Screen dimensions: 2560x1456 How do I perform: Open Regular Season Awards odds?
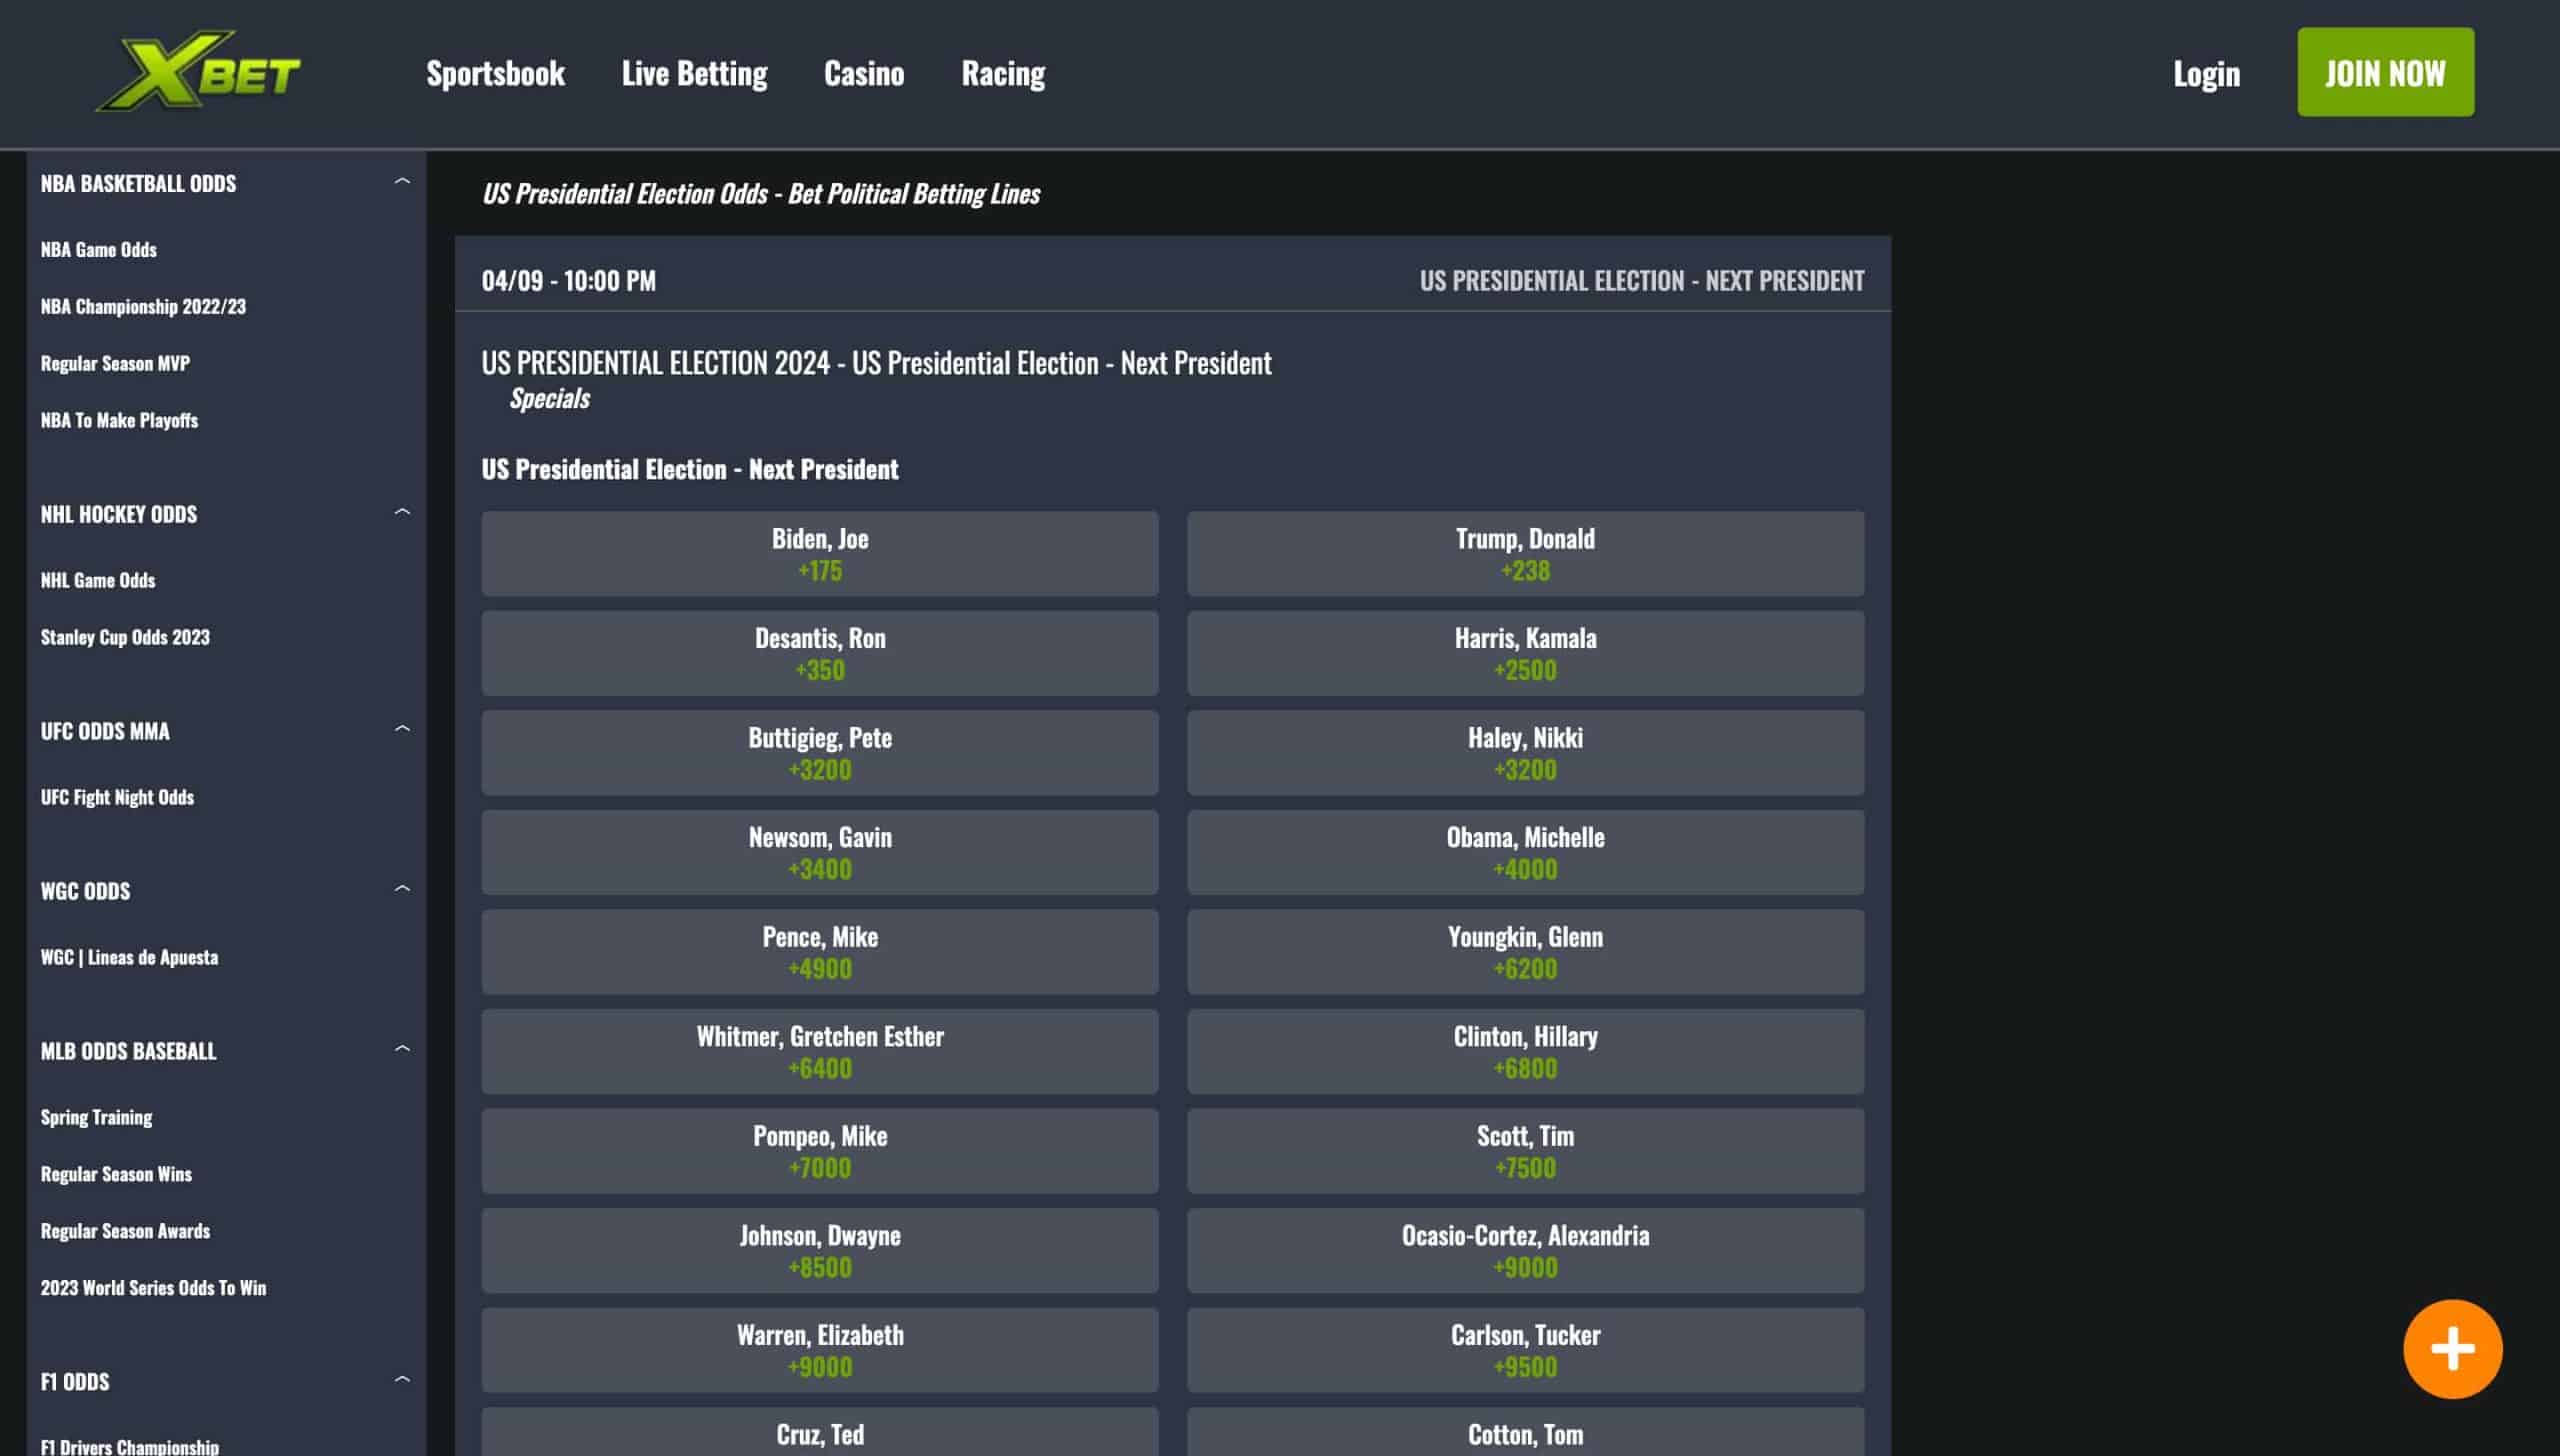pyautogui.click(x=125, y=1232)
